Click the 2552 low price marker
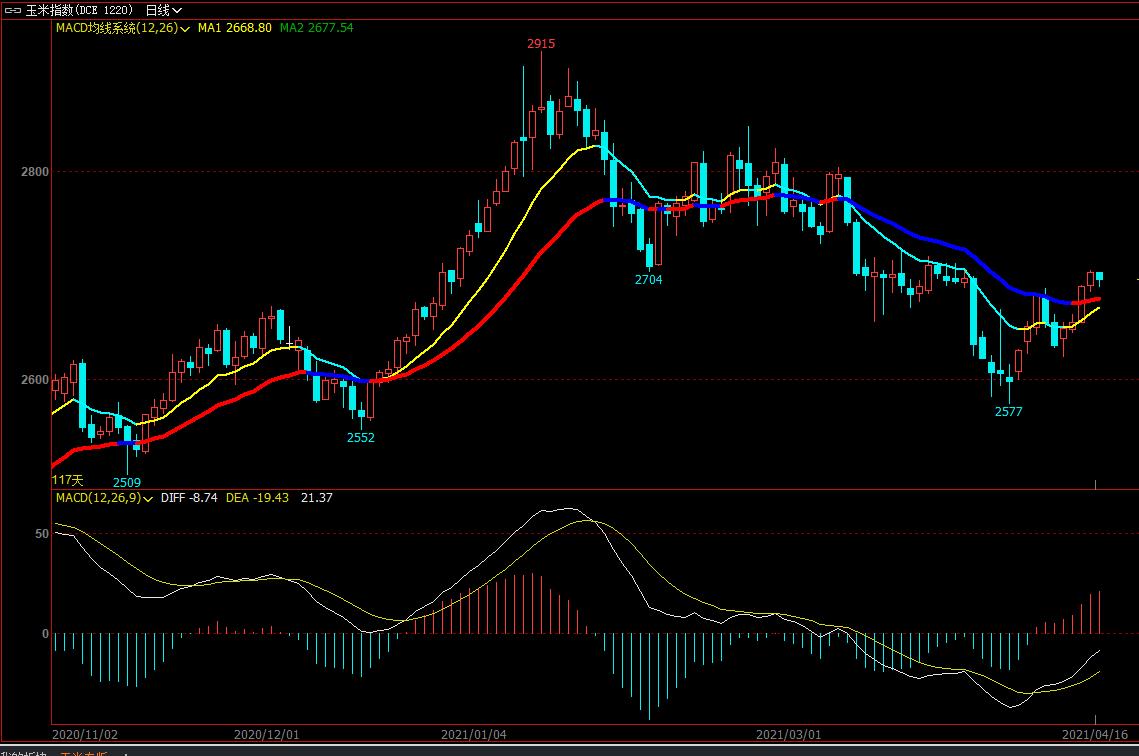 (x=360, y=438)
